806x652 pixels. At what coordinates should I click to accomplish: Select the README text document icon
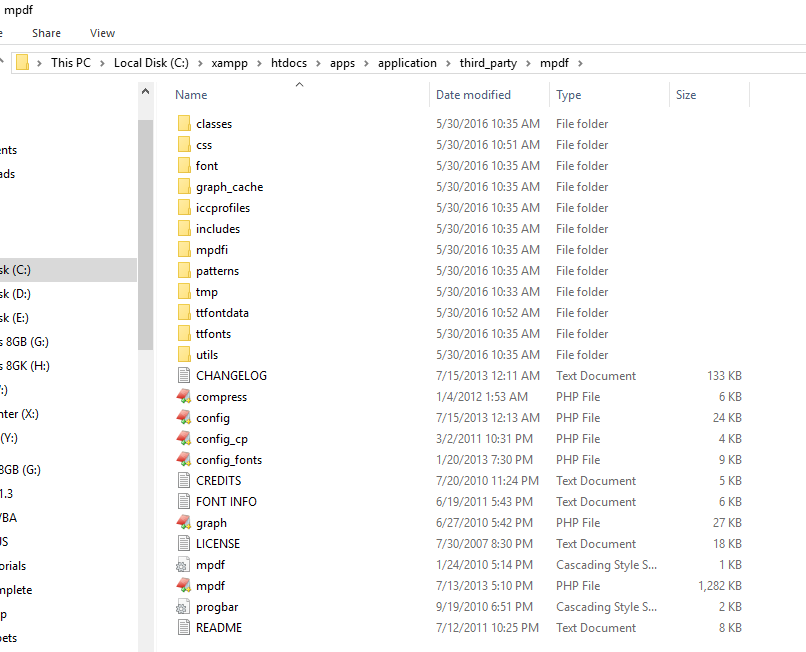tap(184, 628)
